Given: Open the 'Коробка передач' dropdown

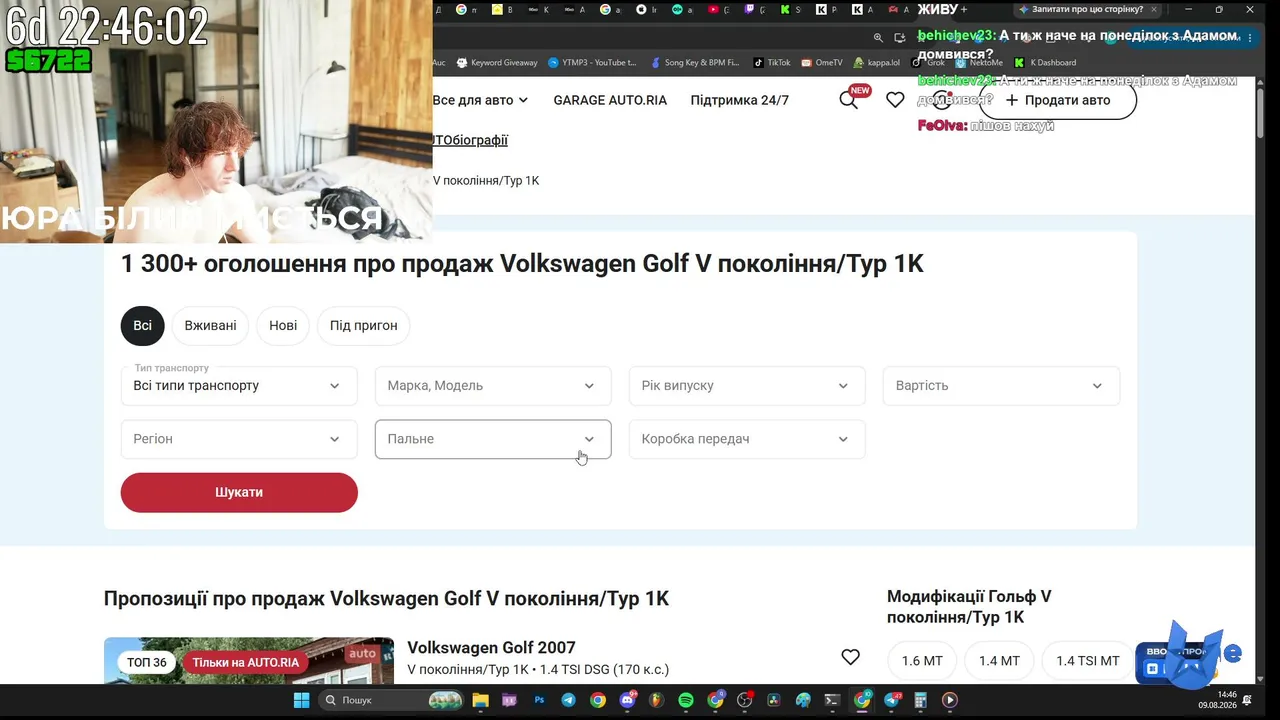Looking at the screenshot, I should point(747,439).
